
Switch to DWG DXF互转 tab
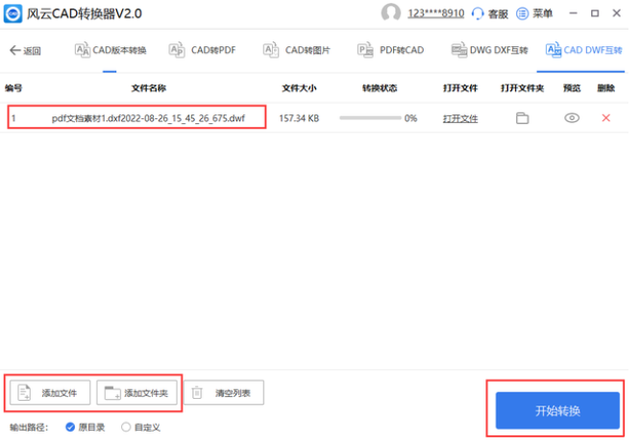489,50
